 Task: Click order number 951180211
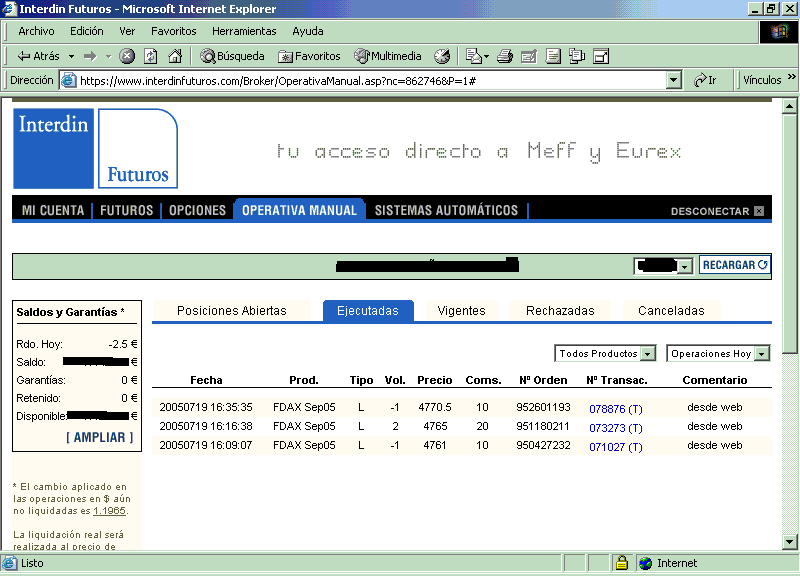[x=542, y=426]
